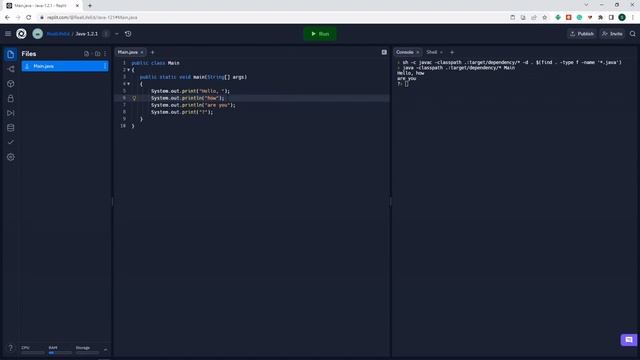Open the user avatar profile

(x=38, y=34)
